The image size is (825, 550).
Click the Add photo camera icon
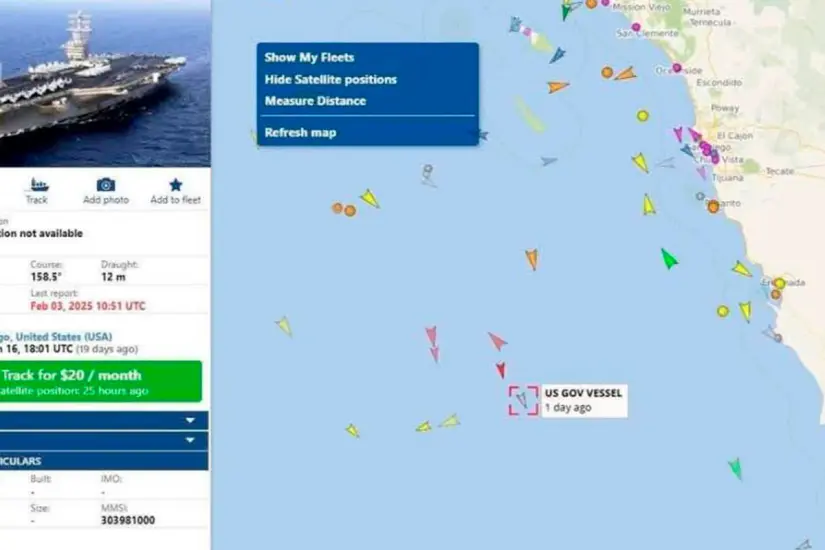pyautogui.click(x=106, y=185)
